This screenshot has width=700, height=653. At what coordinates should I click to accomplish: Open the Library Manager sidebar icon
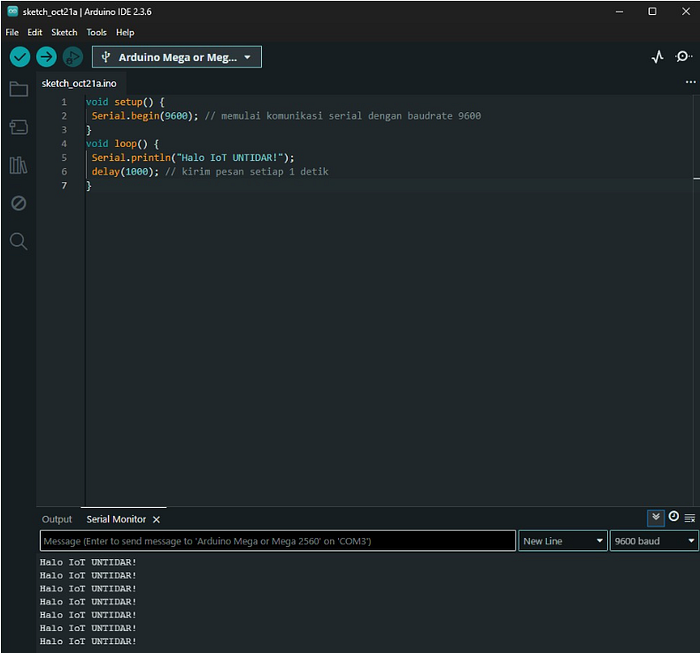19,165
